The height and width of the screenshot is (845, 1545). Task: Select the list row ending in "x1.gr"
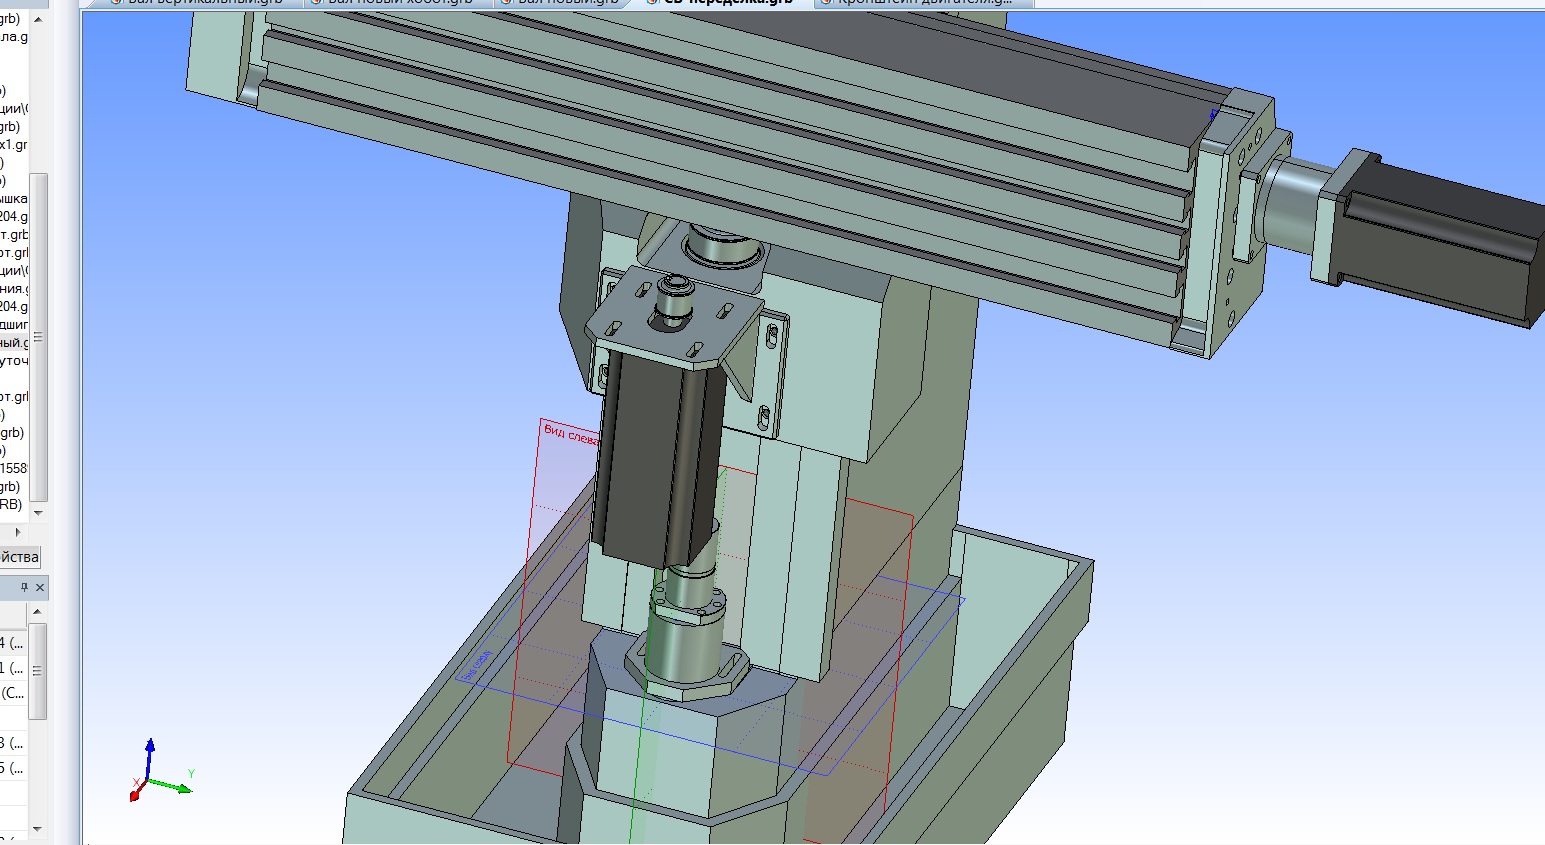coord(14,145)
